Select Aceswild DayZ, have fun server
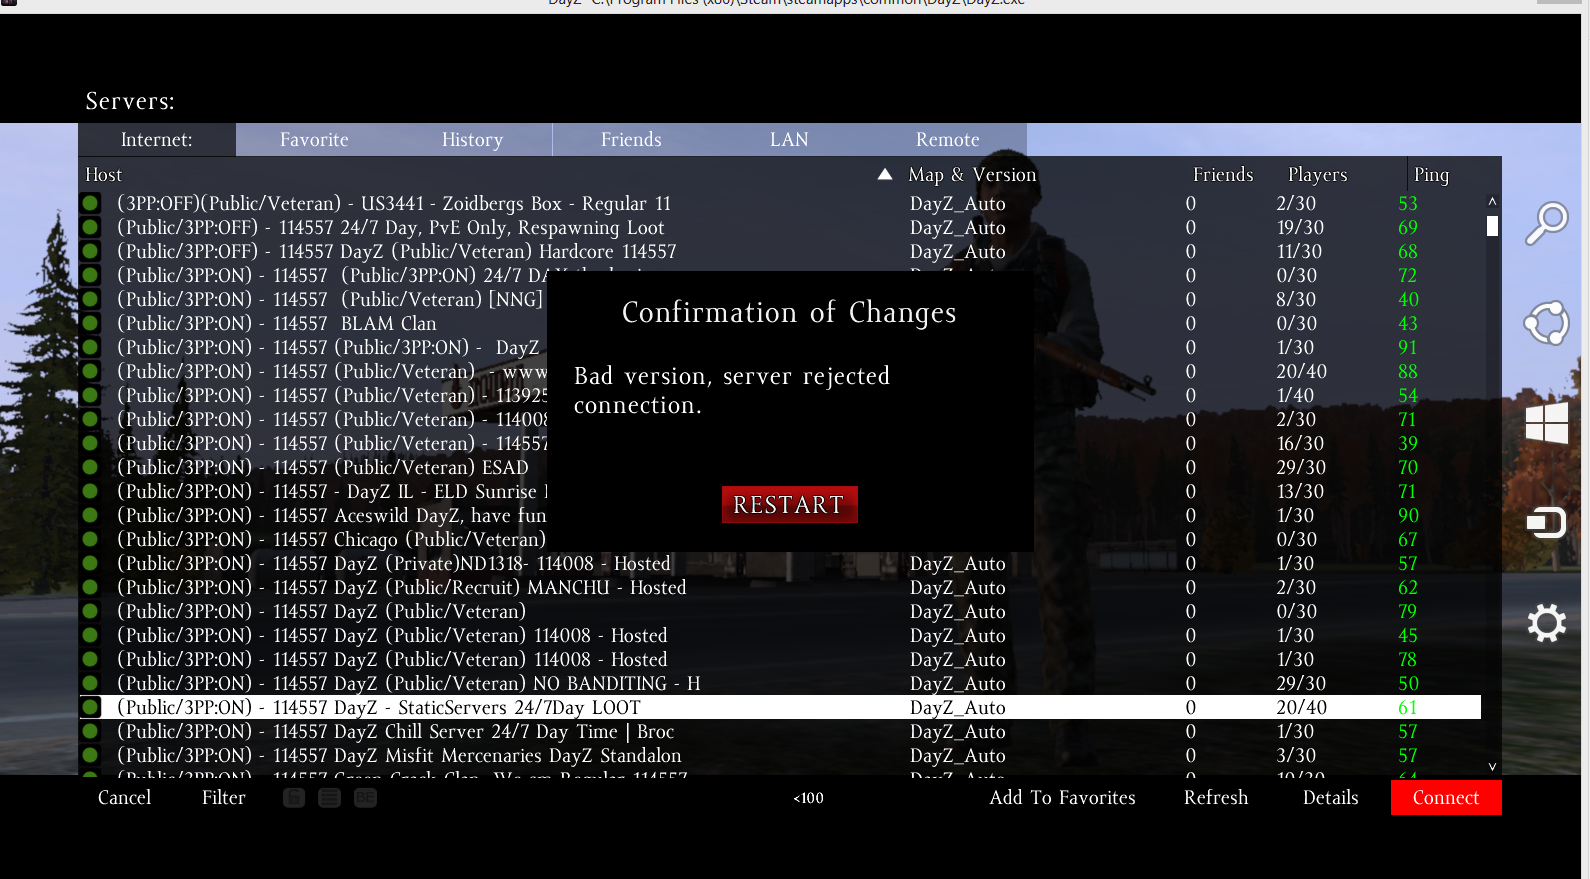The height and width of the screenshot is (879, 1590). 780,515
